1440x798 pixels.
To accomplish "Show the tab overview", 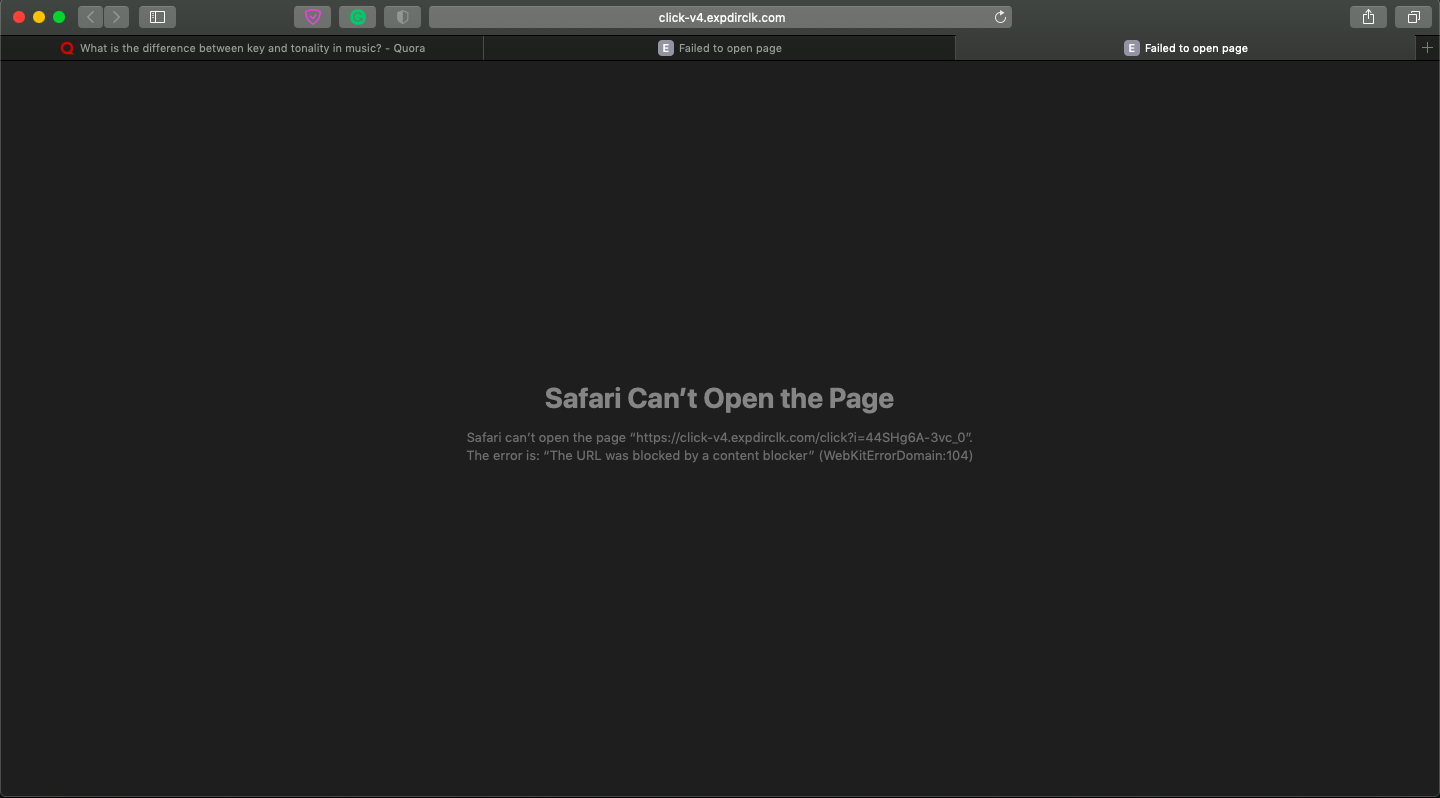I will pyautogui.click(x=1413, y=17).
